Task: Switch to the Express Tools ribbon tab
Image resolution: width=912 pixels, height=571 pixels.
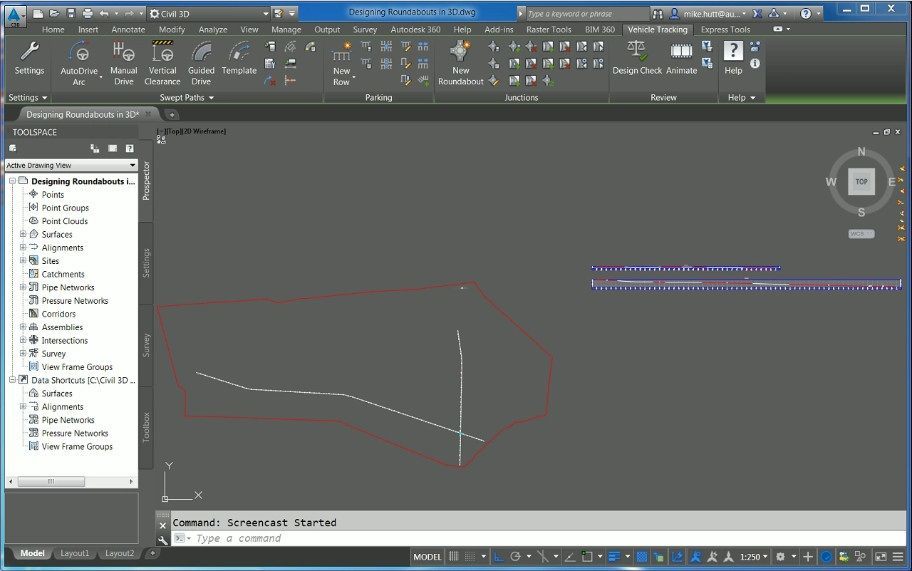Action: (725, 29)
